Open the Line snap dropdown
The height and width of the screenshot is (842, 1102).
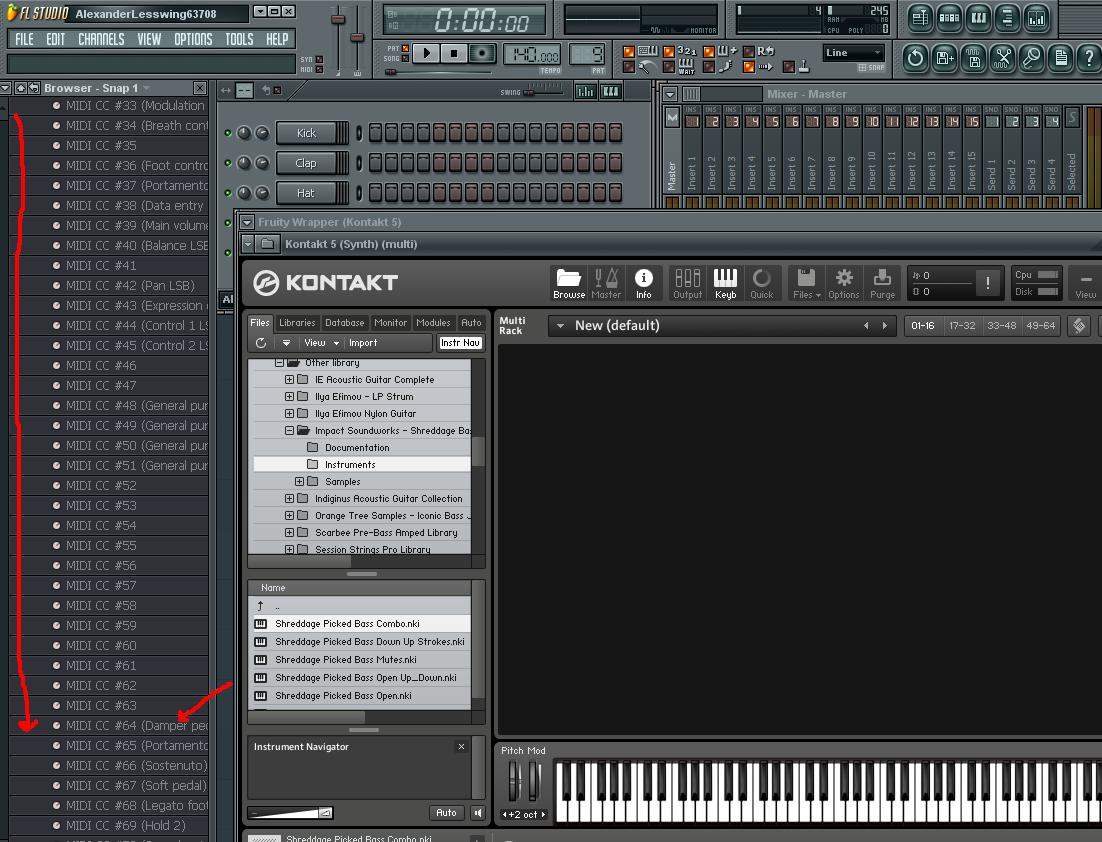coord(853,53)
